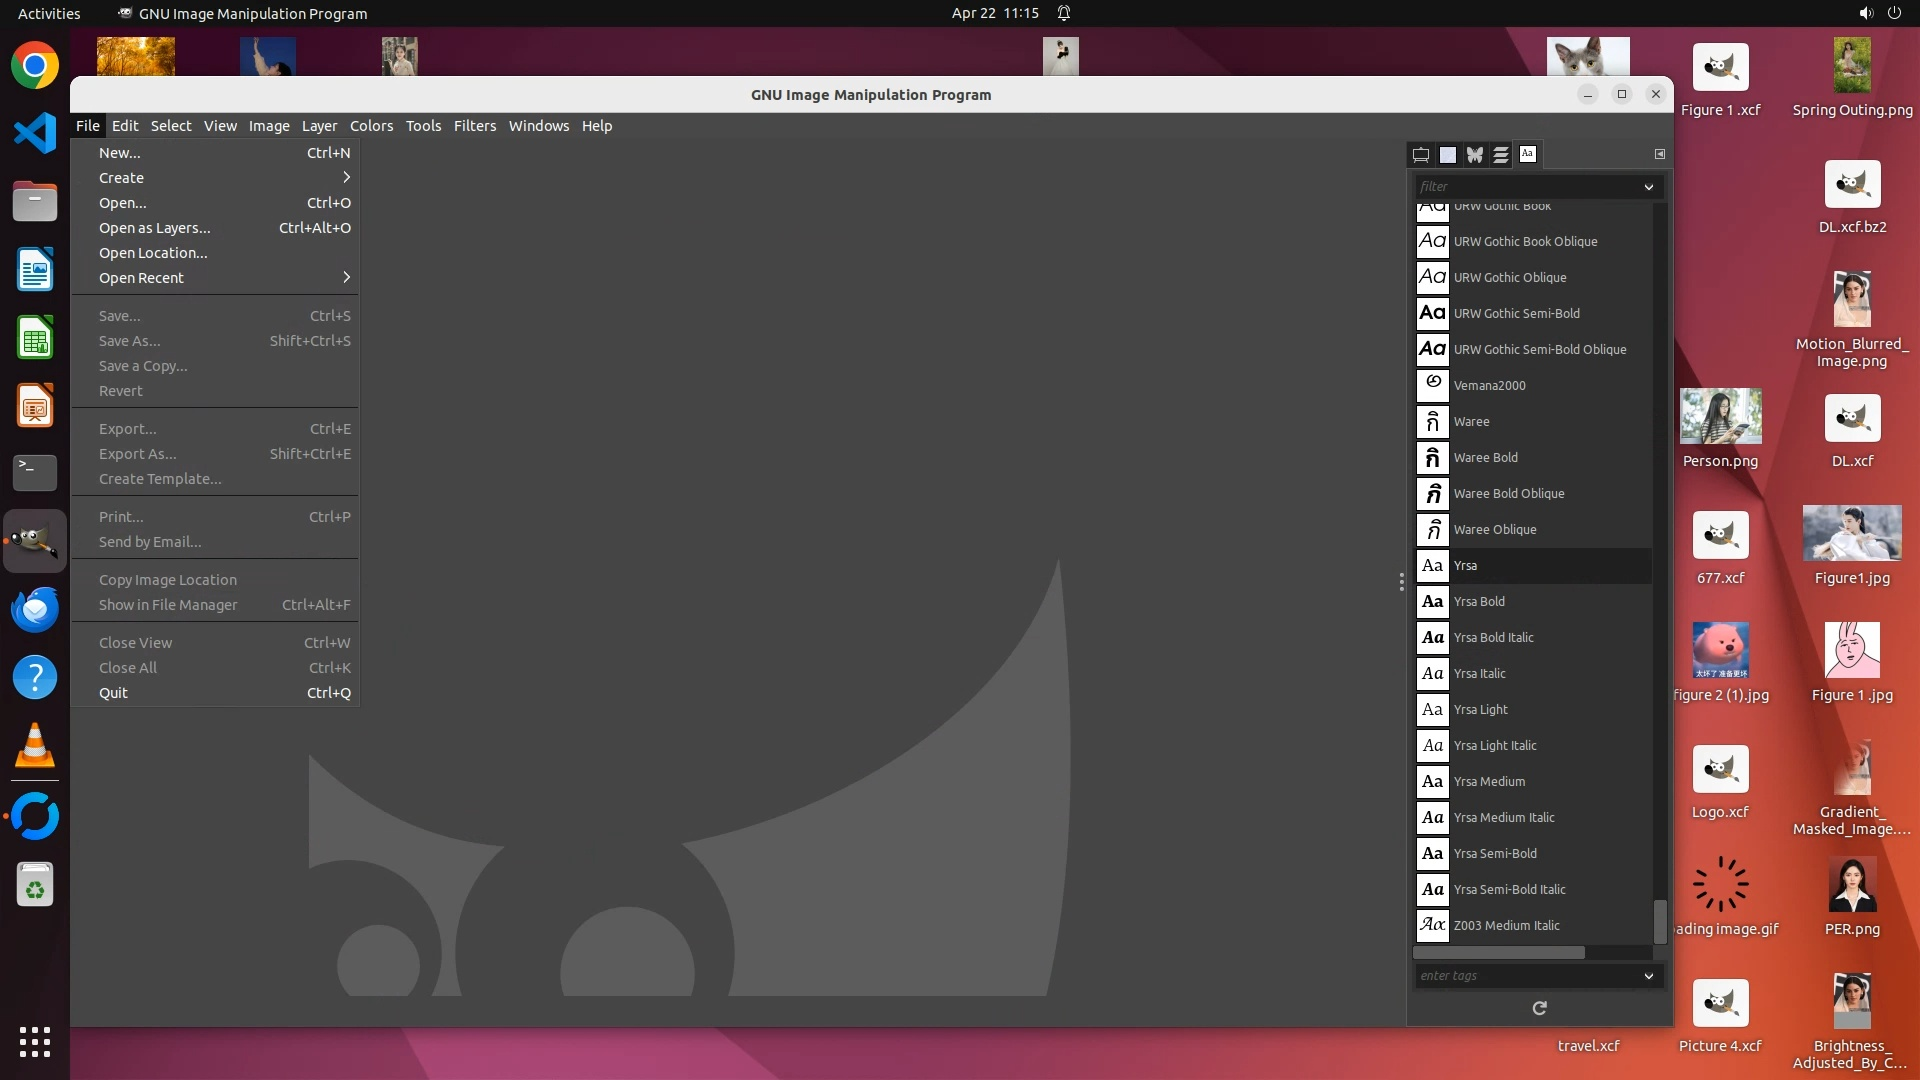Viewport: 1920px width, 1080px height.
Task: Click Quit in the File menu
Action: [x=114, y=693]
